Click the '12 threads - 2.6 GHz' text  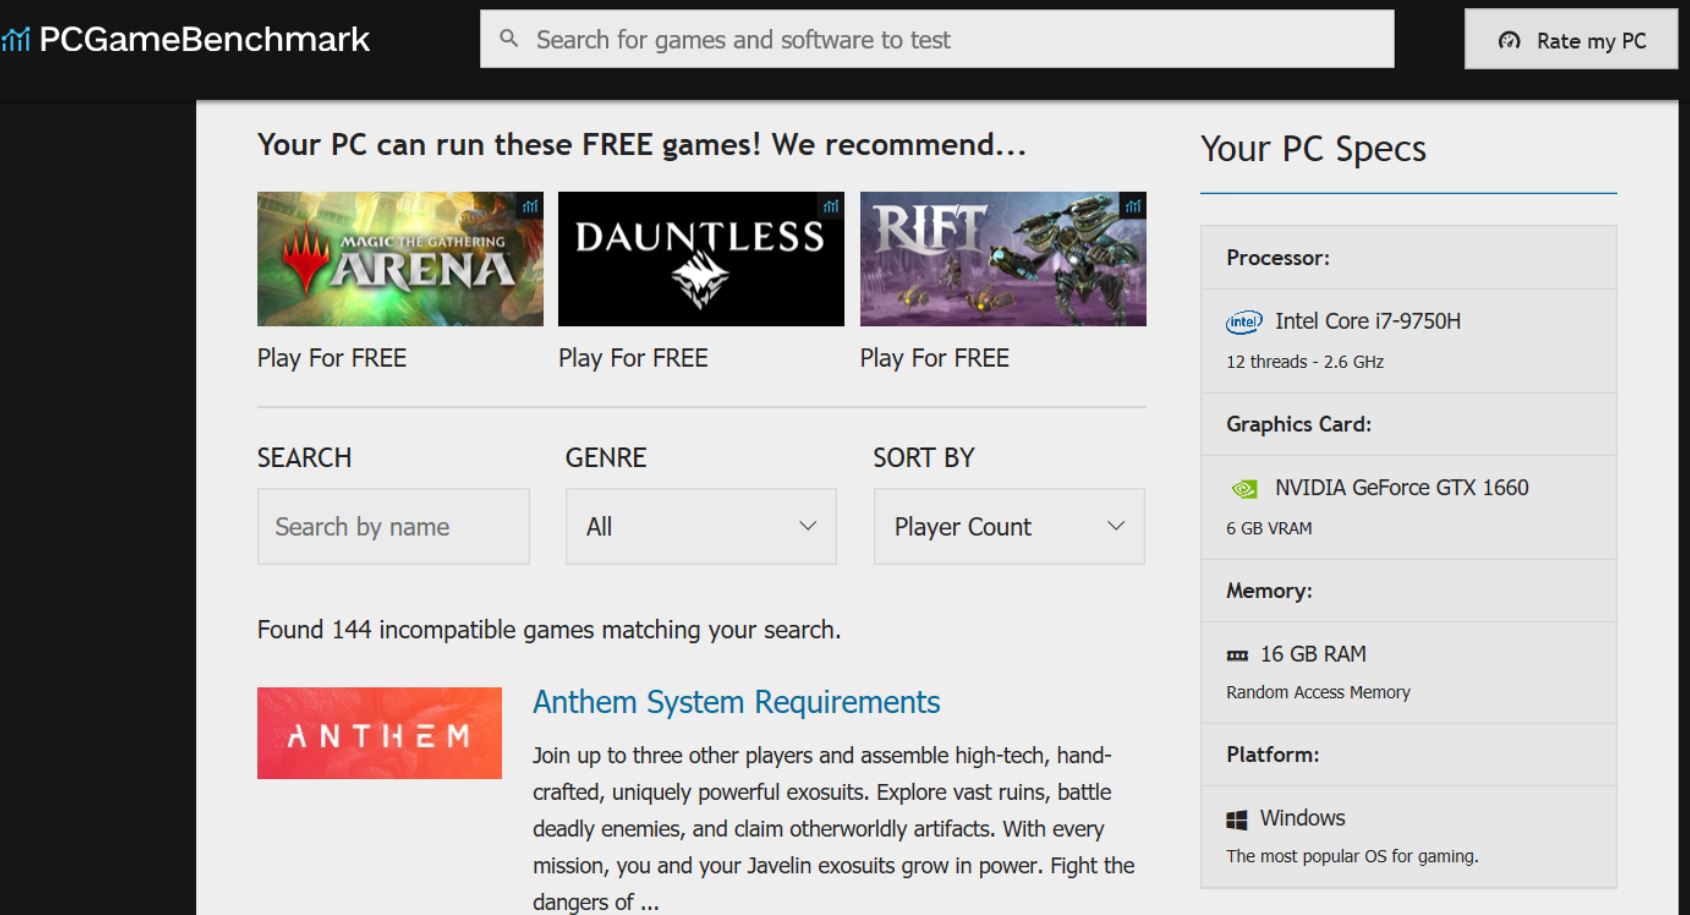point(1305,362)
